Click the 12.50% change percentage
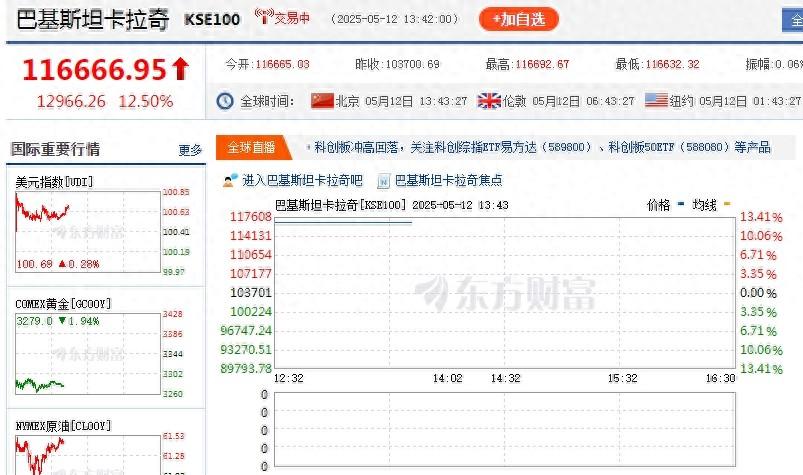Screen dimensions: 803x475 146,101
